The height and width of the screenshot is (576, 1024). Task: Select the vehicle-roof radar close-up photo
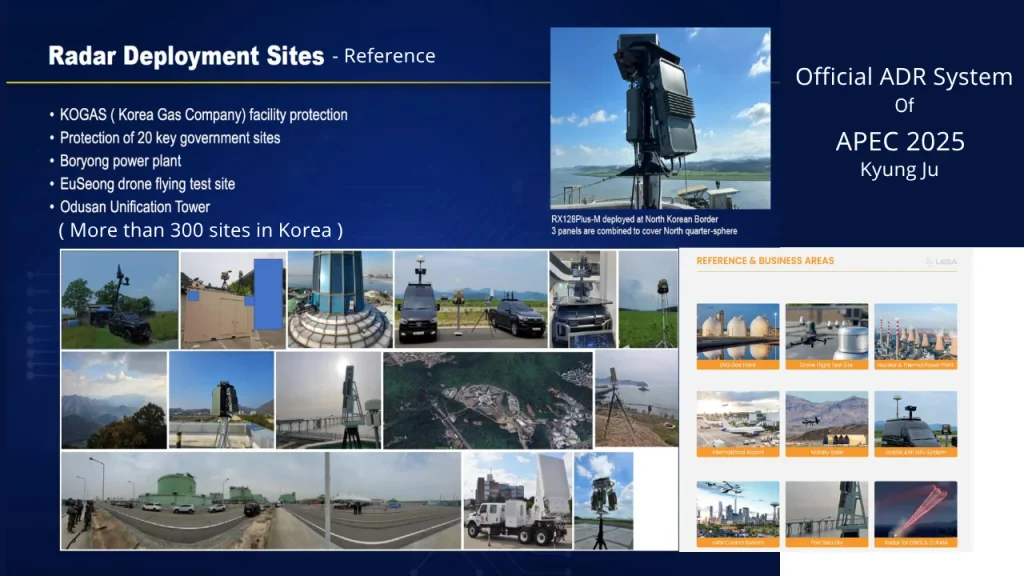583,299
